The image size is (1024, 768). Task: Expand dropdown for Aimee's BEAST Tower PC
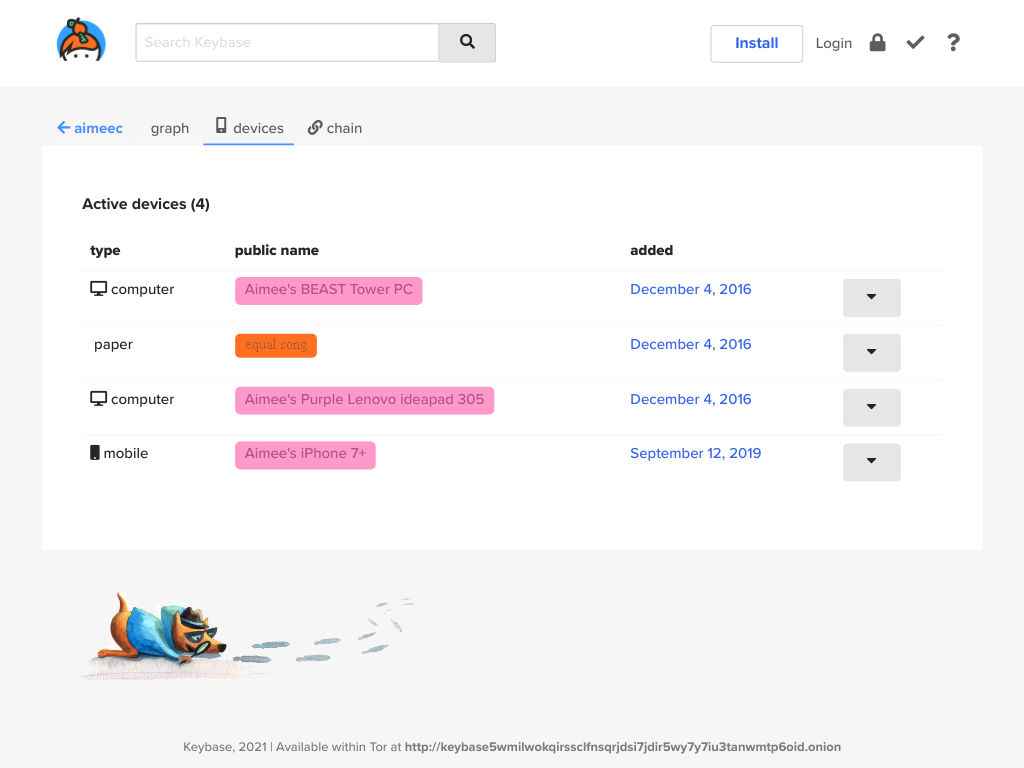(871, 297)
